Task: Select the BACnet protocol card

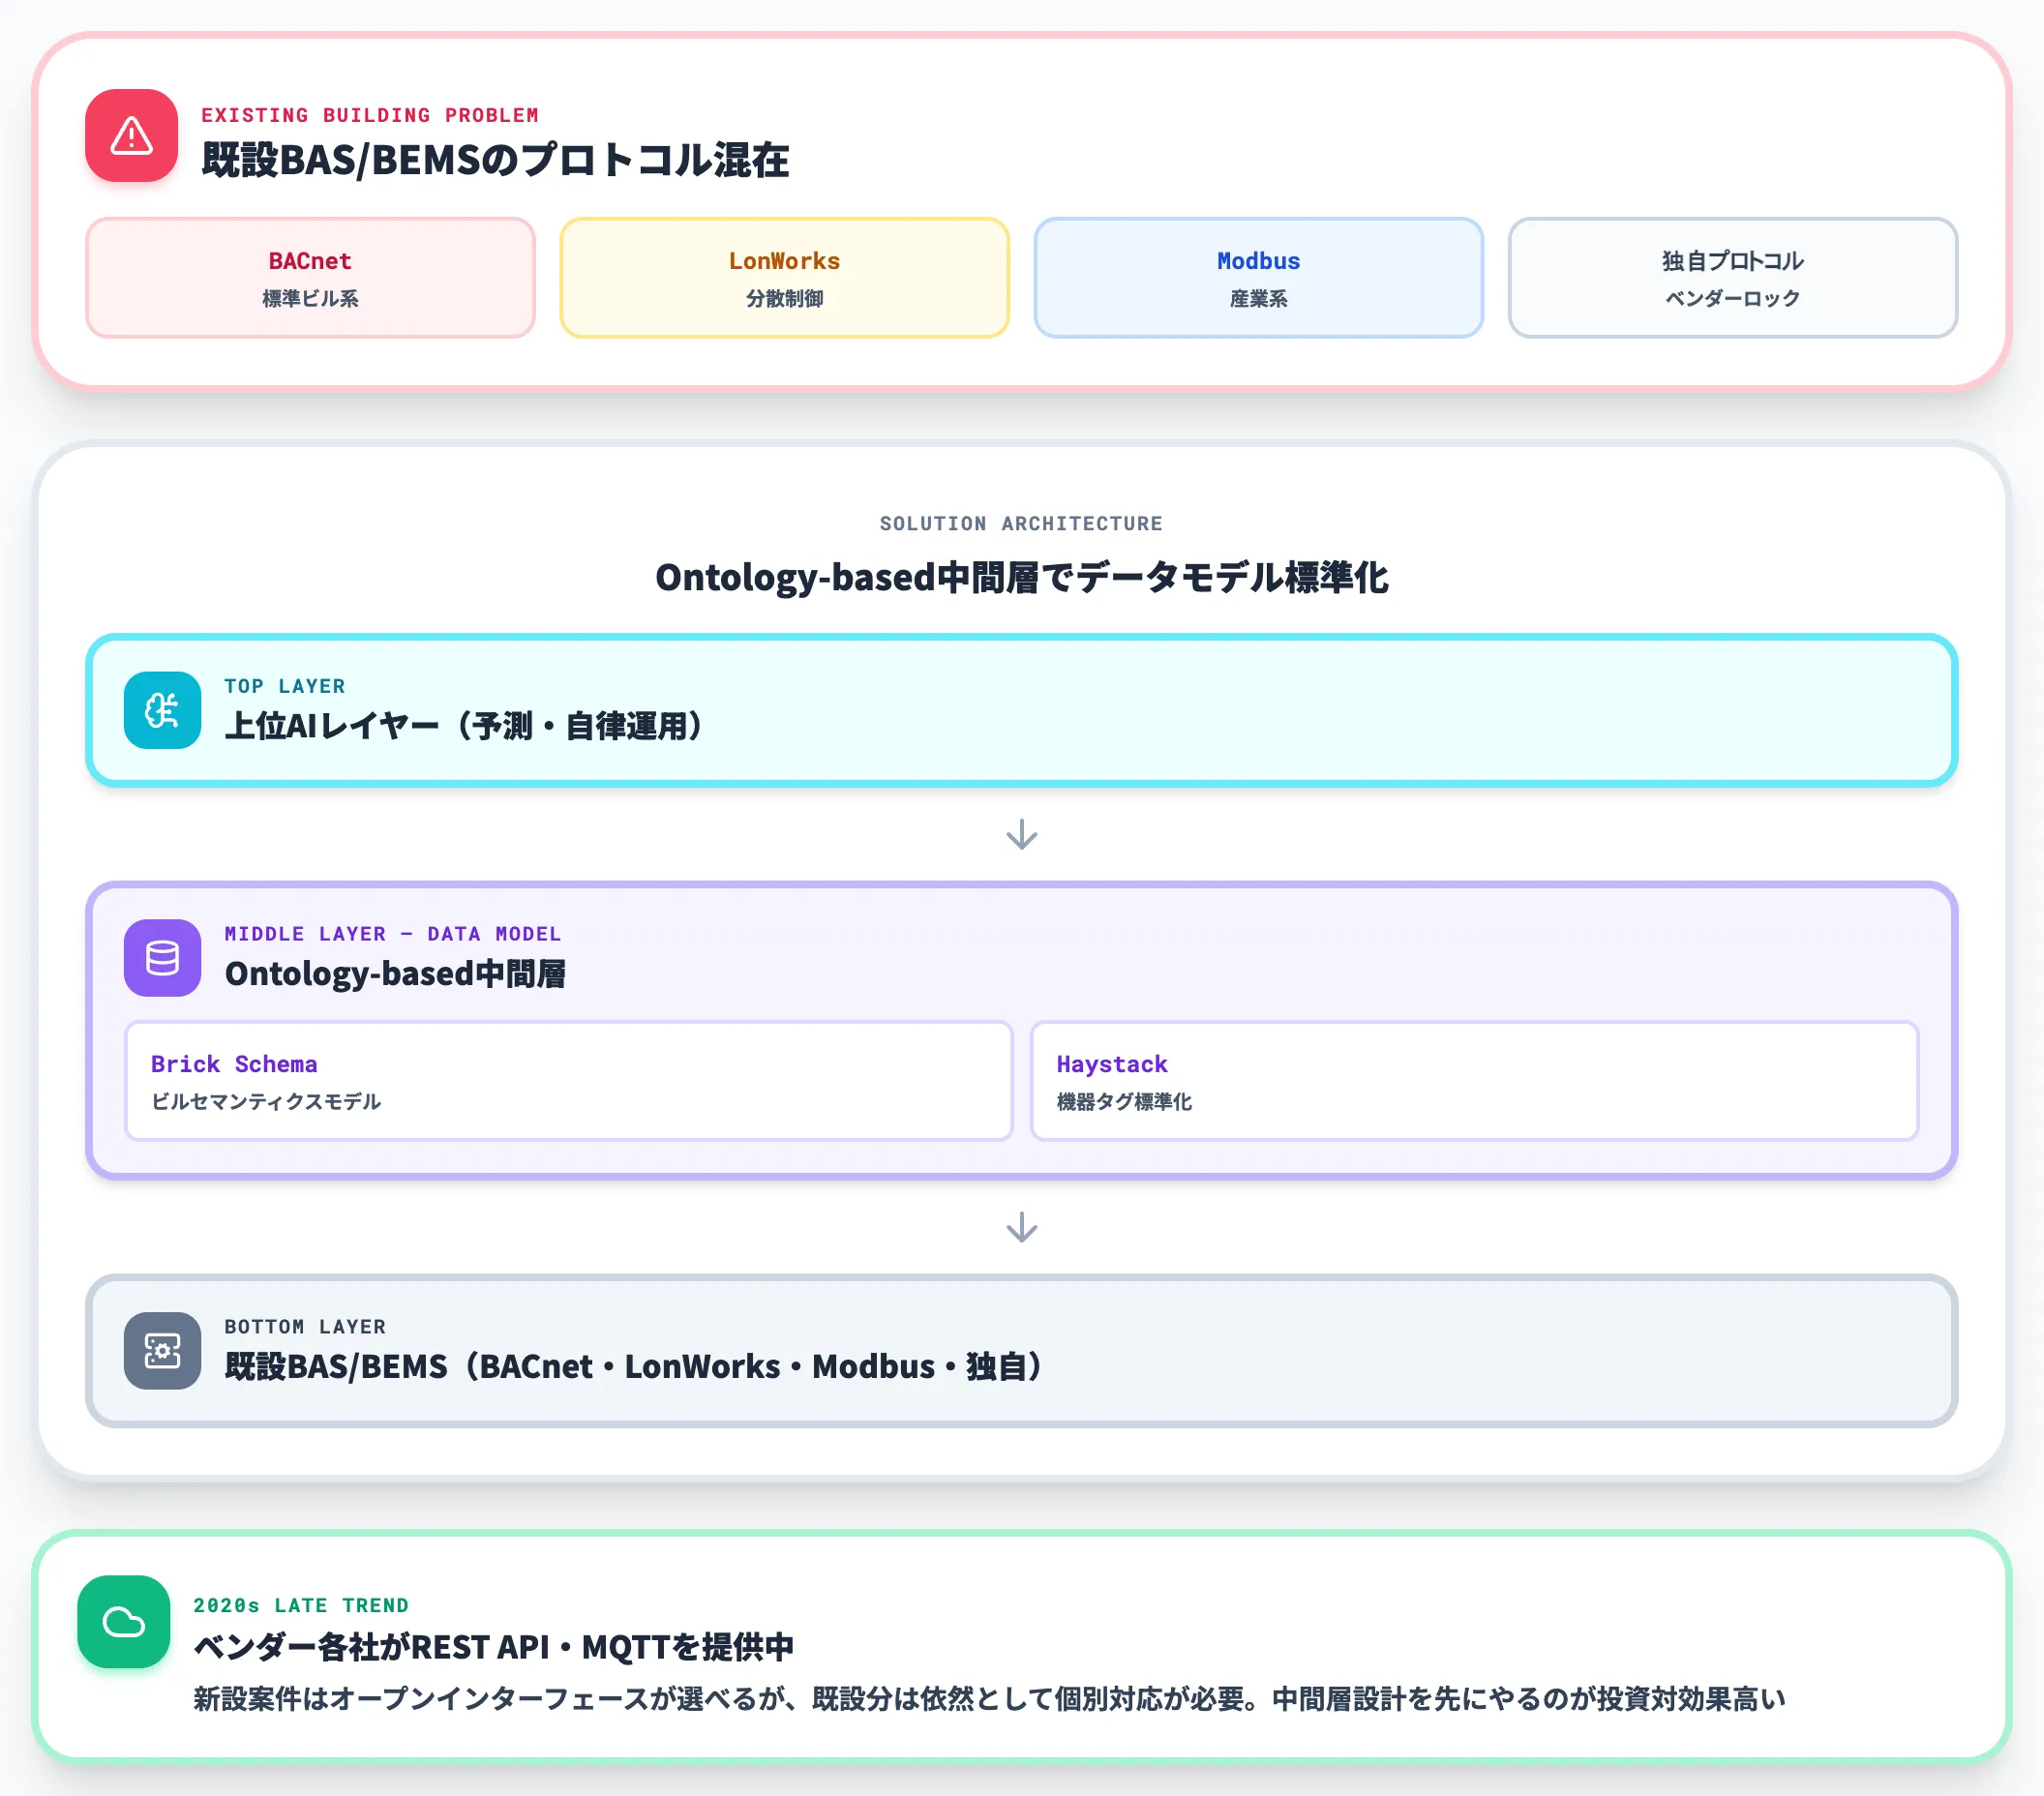Action: click(x=310, y=278)
